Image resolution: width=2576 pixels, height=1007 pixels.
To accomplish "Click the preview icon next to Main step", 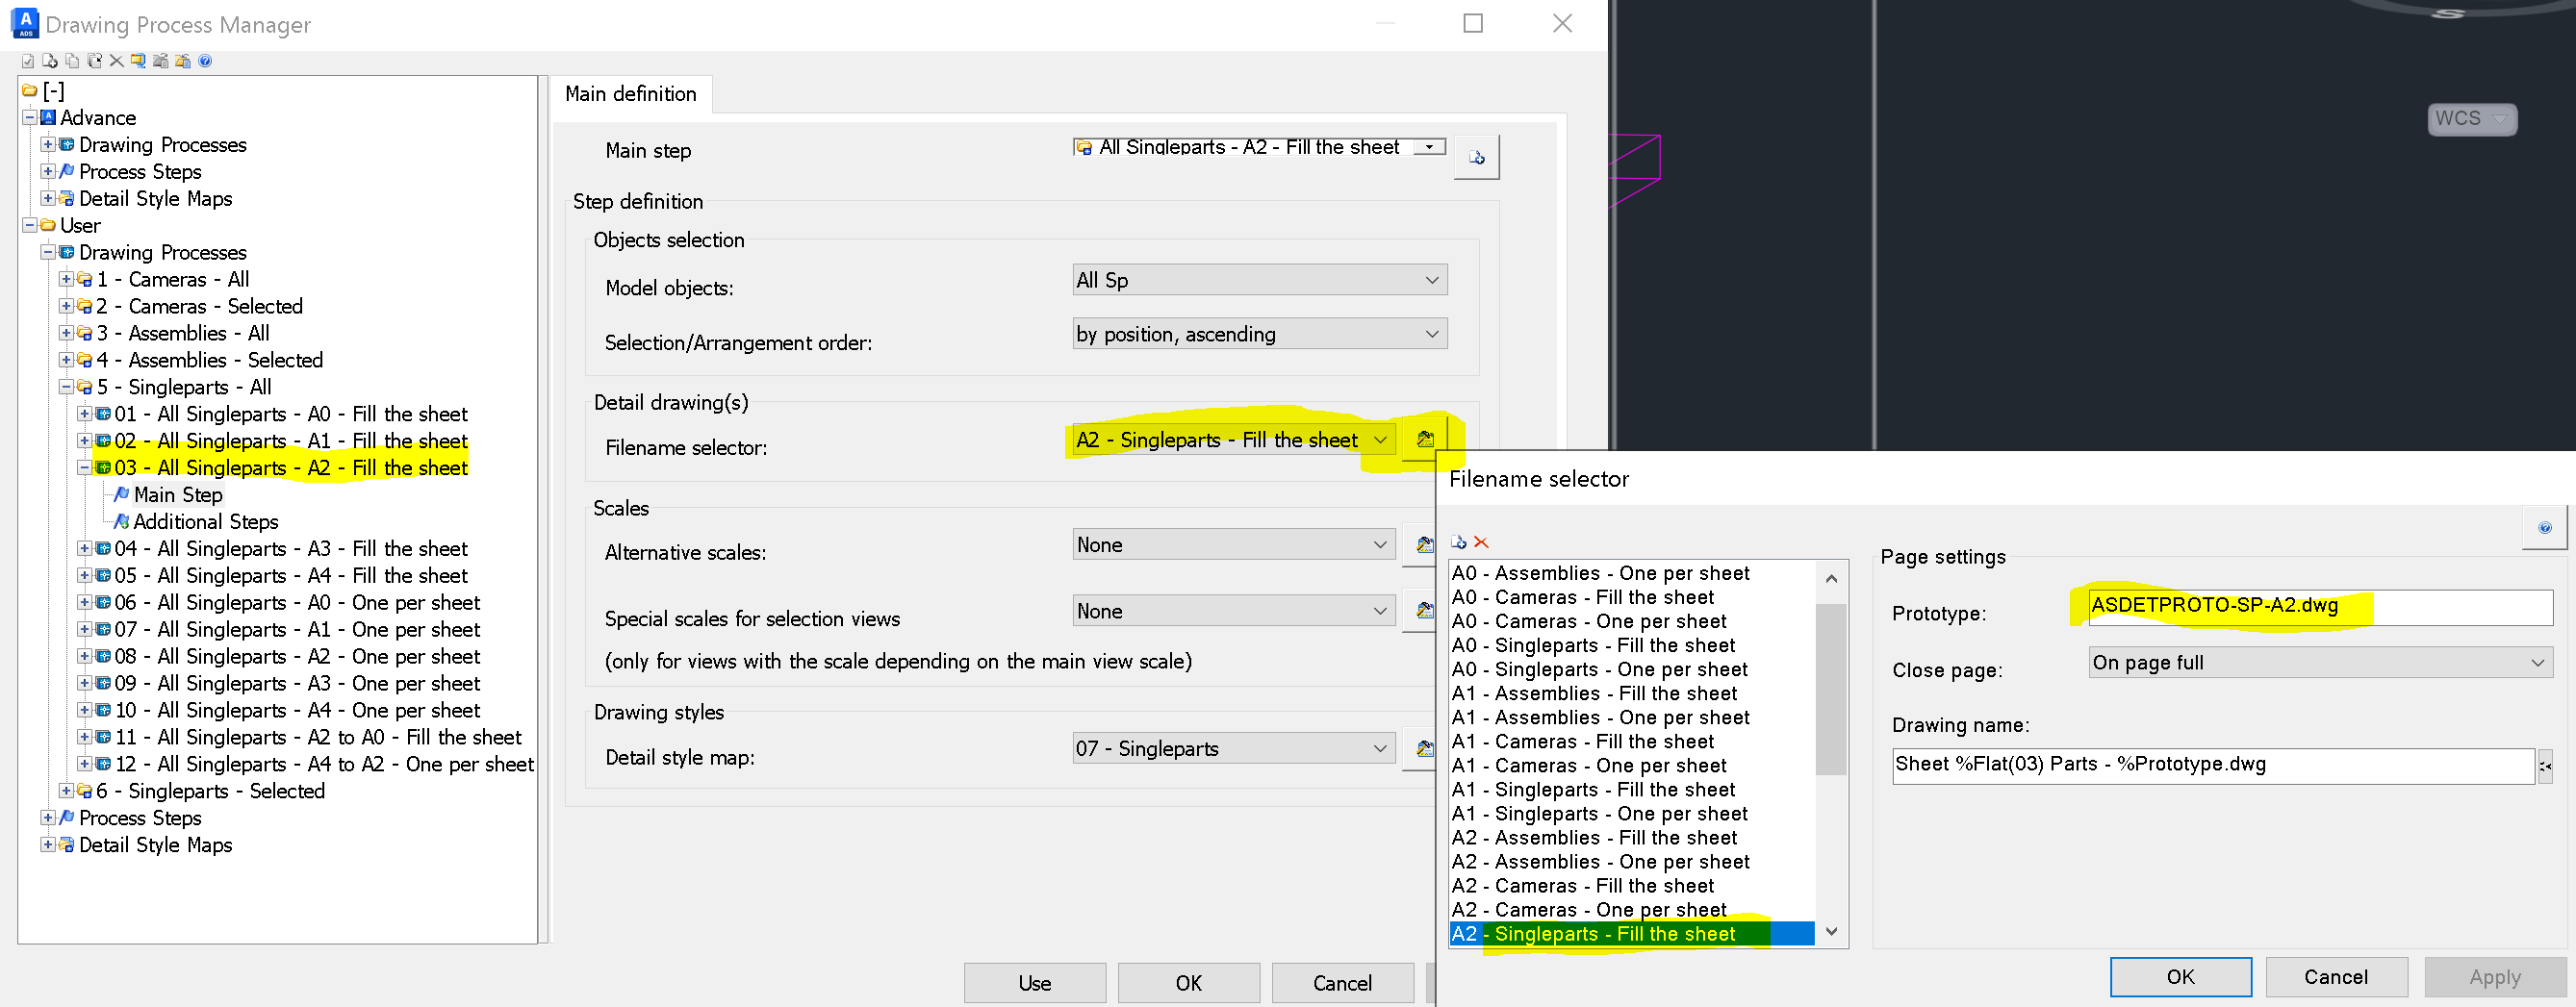I will pos(1478,156).
